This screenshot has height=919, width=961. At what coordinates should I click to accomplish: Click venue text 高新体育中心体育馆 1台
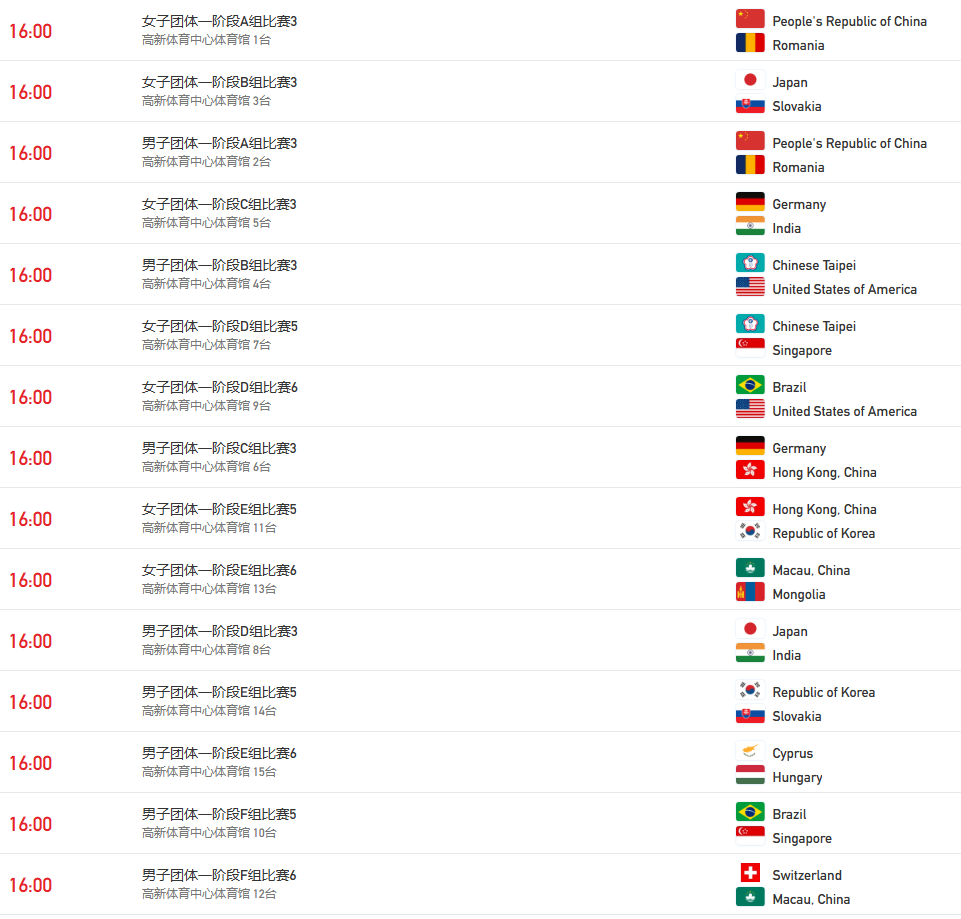[x=206, y=40]
